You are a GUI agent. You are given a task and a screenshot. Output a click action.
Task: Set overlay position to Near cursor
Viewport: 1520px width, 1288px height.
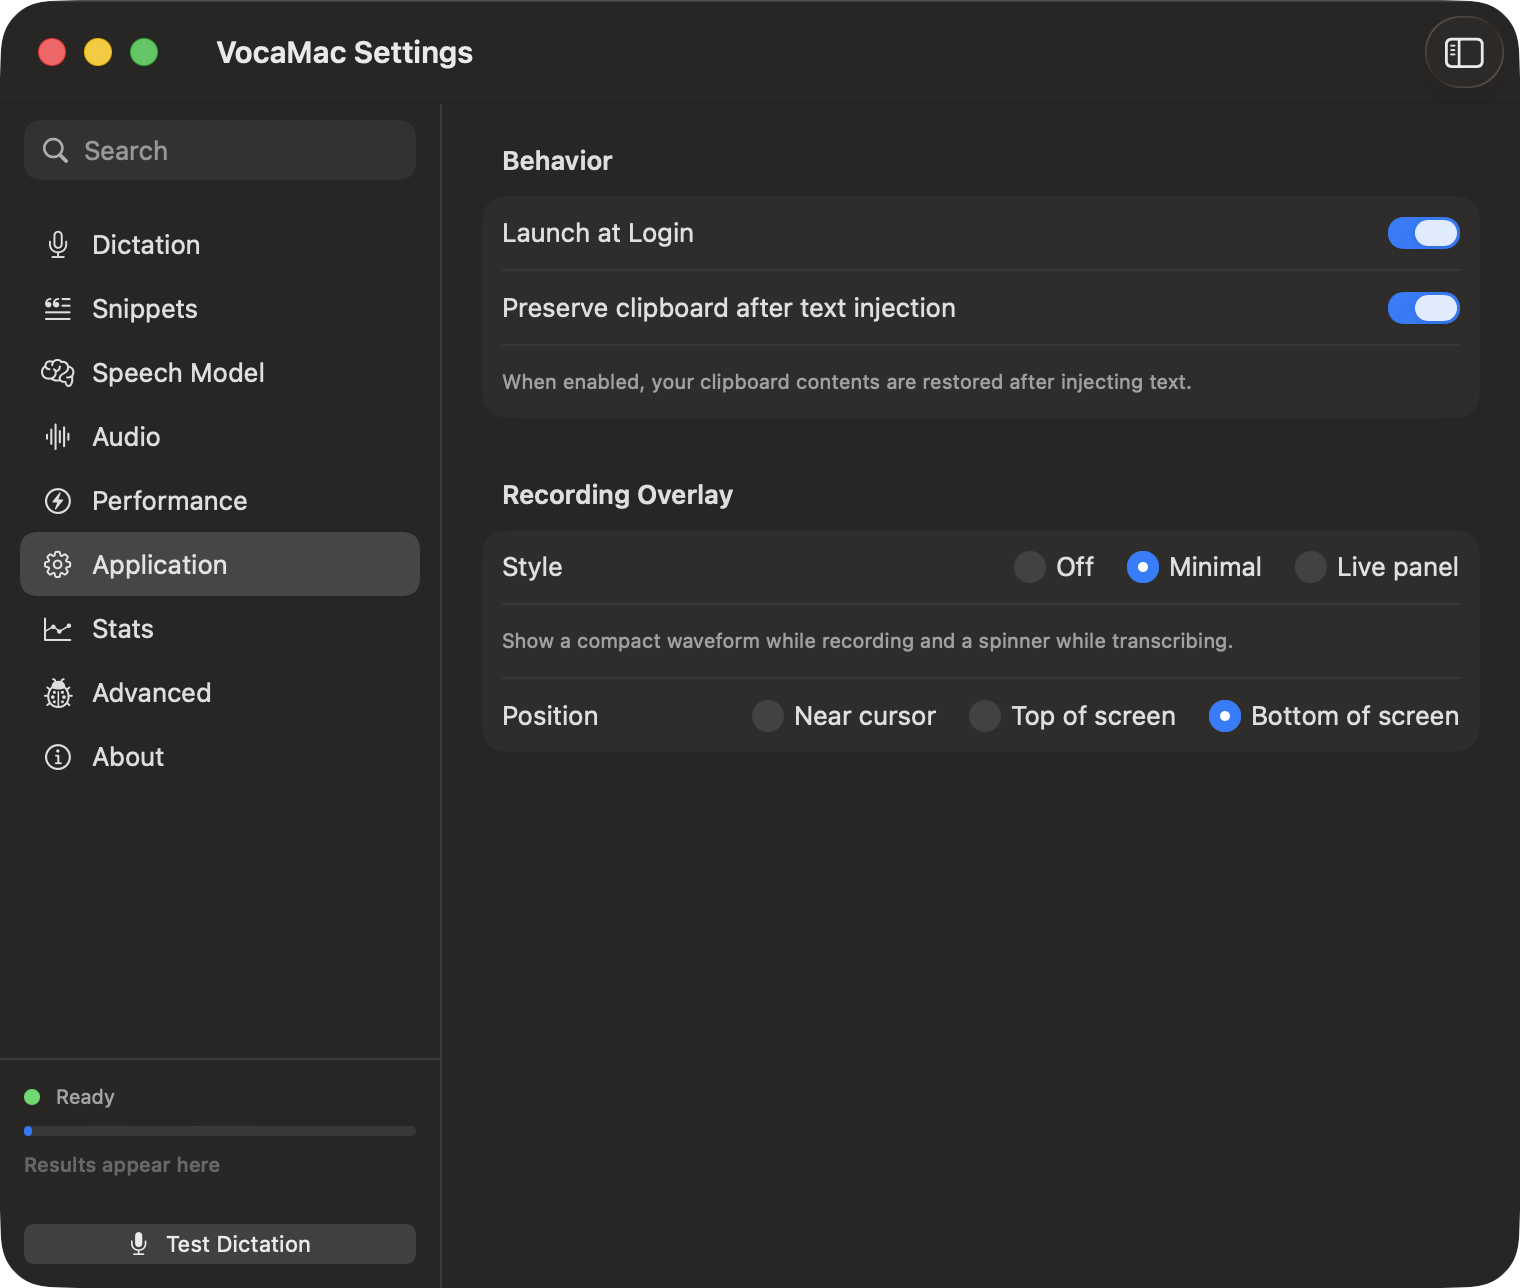768,716
